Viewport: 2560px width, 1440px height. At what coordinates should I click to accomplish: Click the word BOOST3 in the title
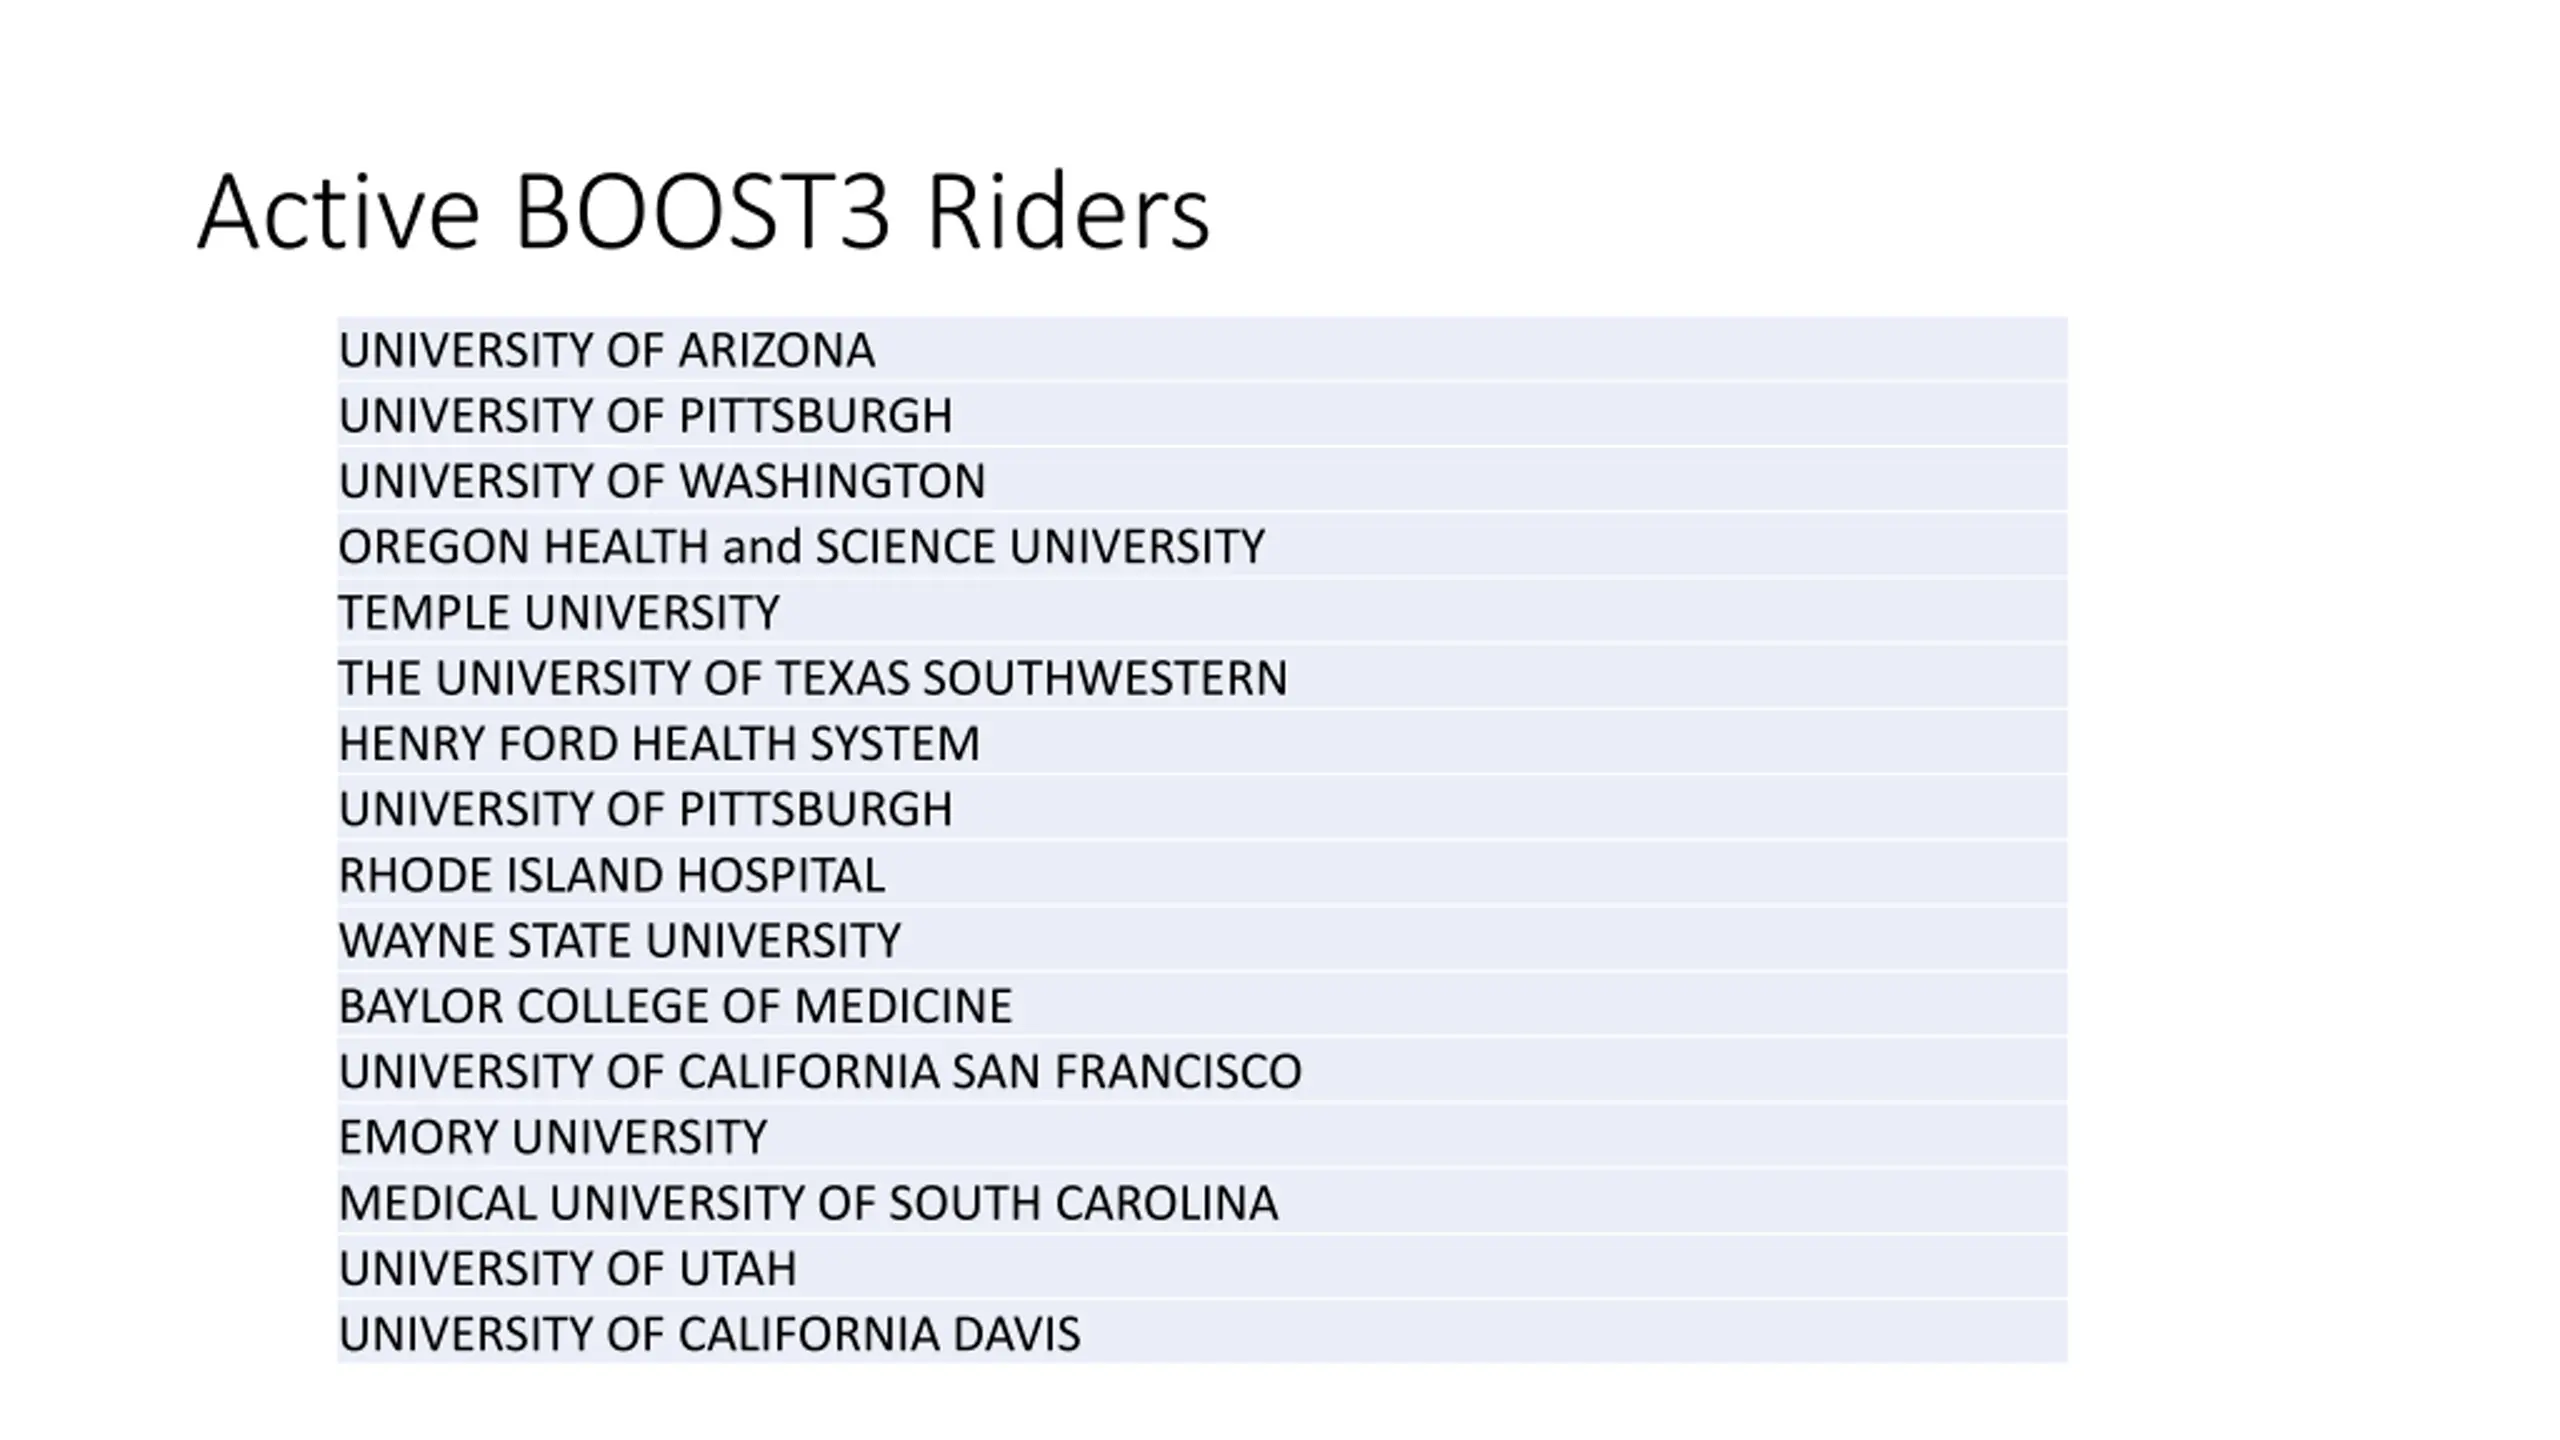pos(701,212)
